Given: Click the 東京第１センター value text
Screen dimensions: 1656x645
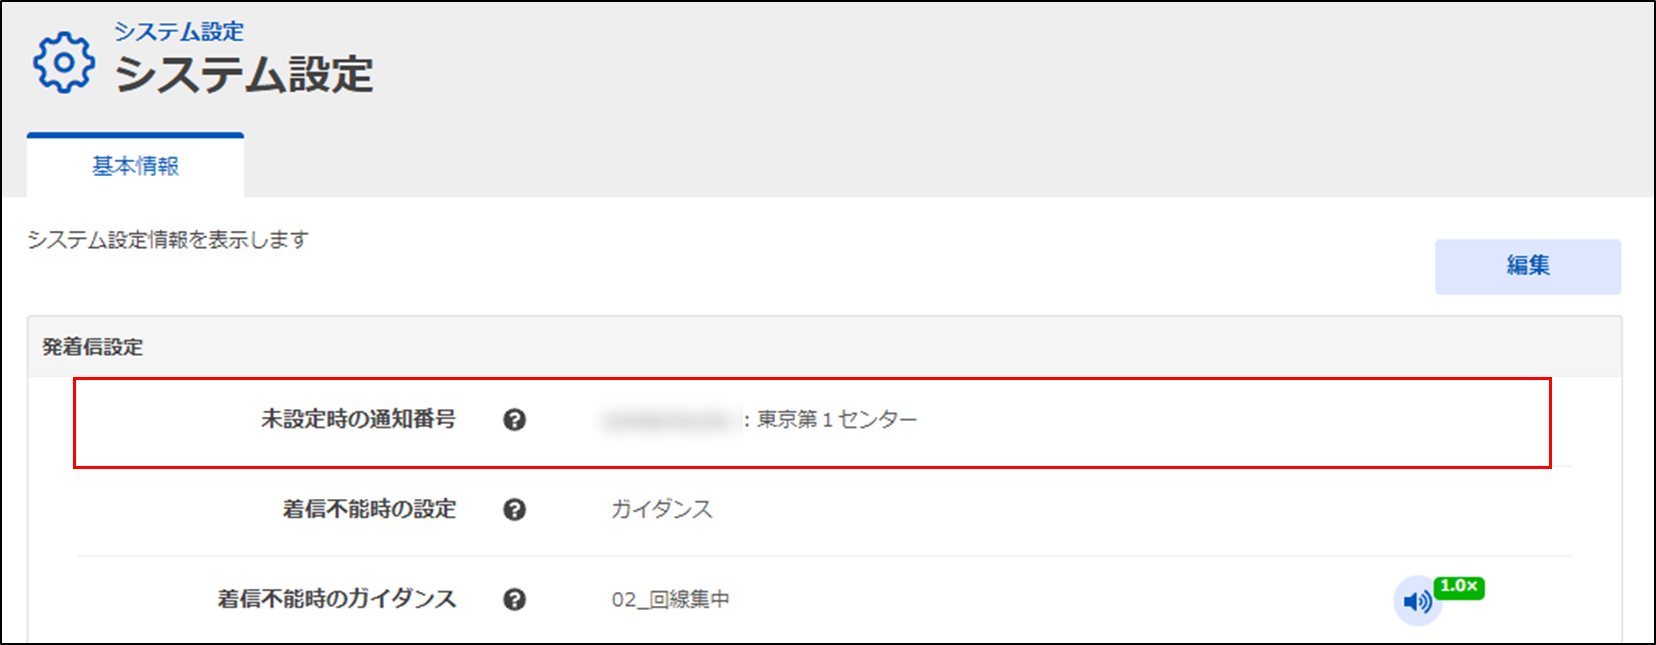Looking at the screenshot, I should point(837,420).
